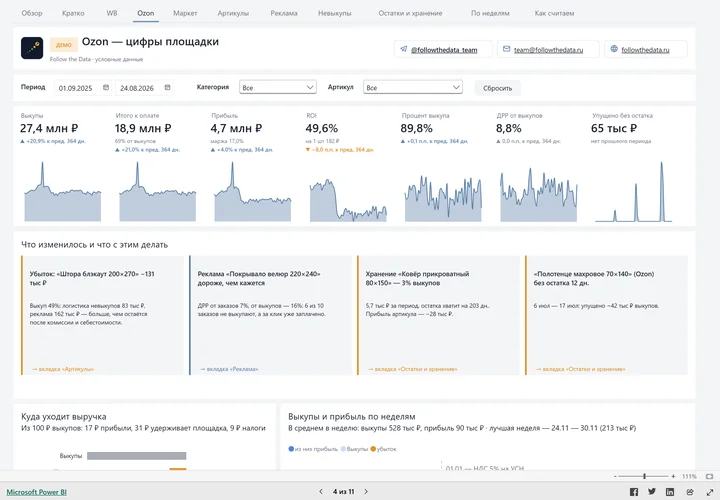Go to previous report page
The width and height of the screenshot is (720, 500).
click(x=321, y=491)
